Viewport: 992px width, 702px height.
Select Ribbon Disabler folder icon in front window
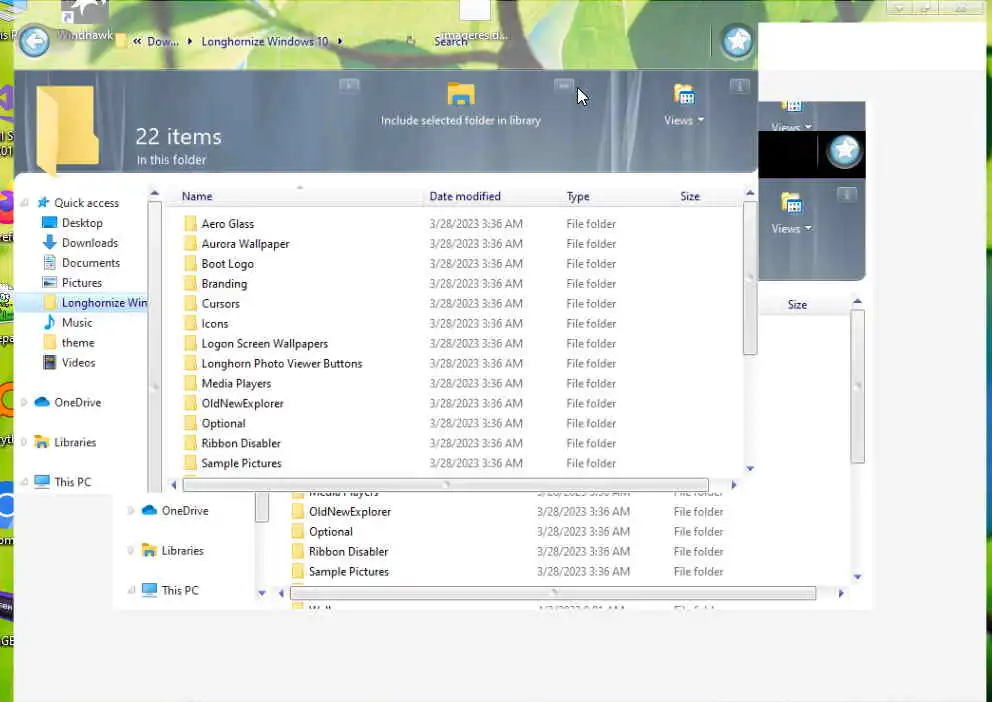[190, 443]
